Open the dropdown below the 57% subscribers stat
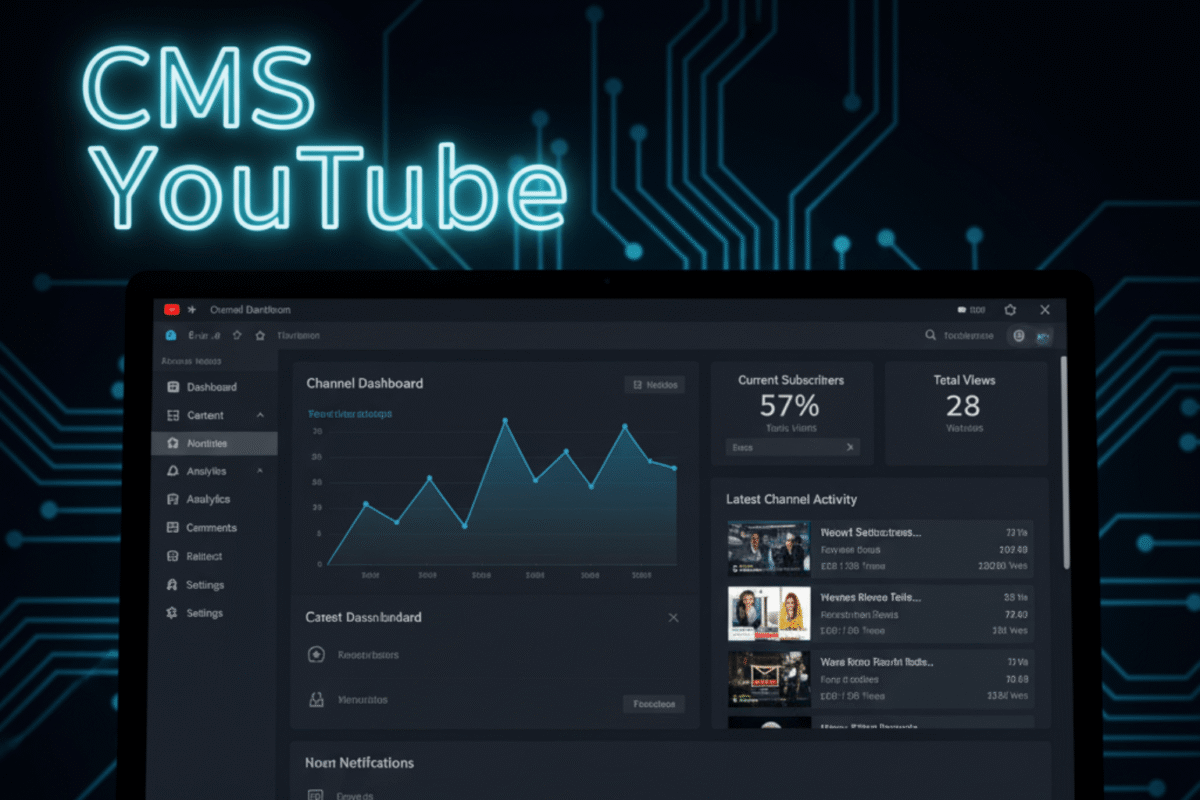This screenshot has height=800, width=1200. click(x=791, y=447)
